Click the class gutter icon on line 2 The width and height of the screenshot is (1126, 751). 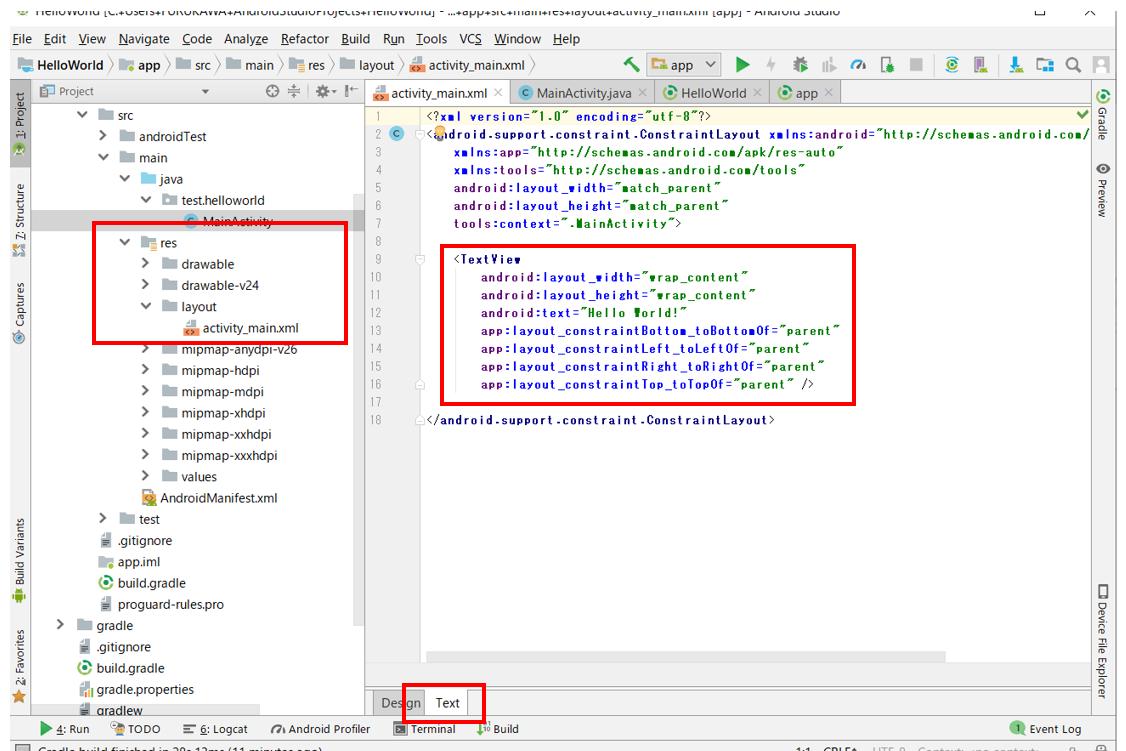pos(396,134)
